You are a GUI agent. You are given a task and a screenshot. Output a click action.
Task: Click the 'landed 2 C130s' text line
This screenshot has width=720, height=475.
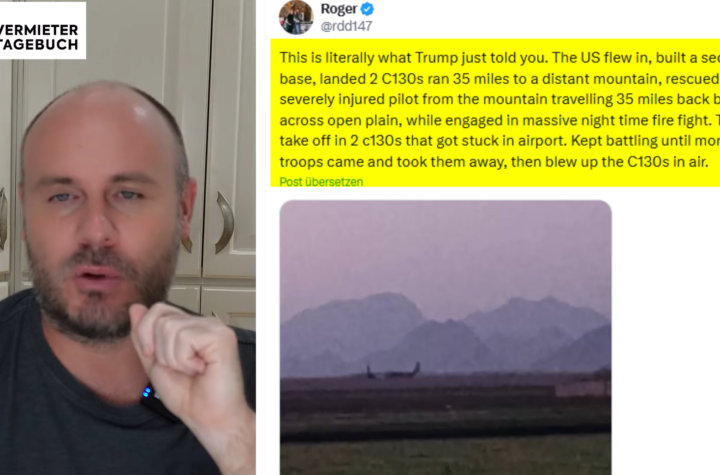coord(500,79)
